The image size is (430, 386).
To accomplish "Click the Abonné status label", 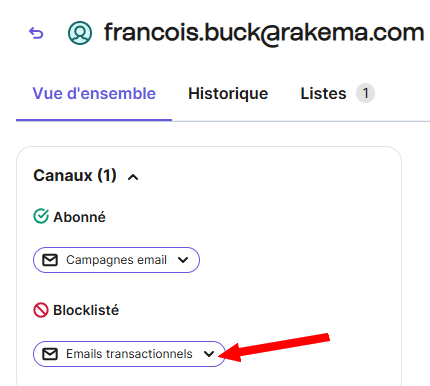I will coord(79,217).
